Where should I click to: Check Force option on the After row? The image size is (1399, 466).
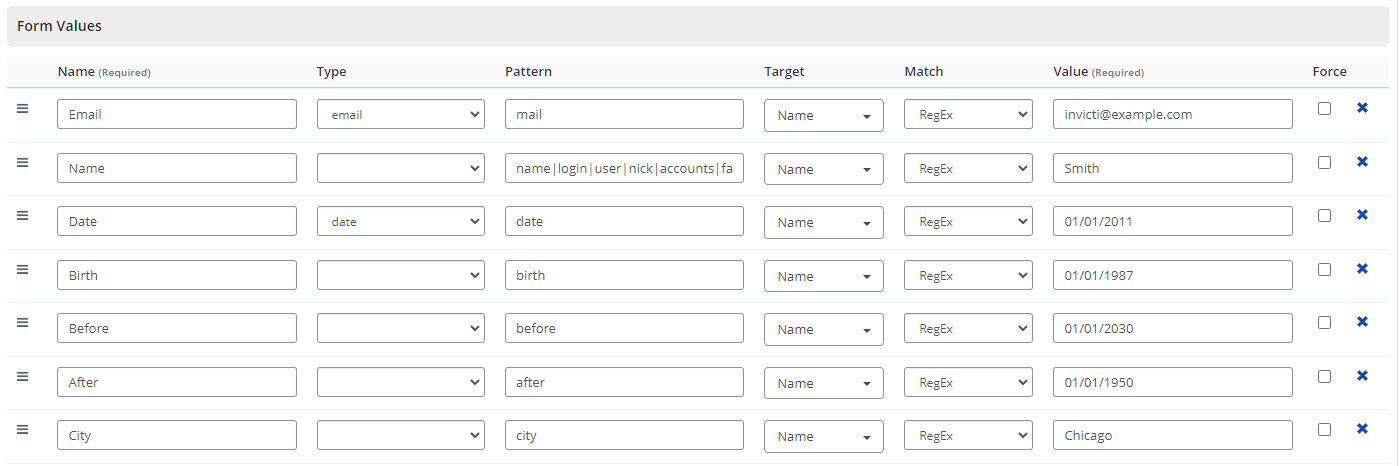pyautogui.click(x=1324, y=376)
